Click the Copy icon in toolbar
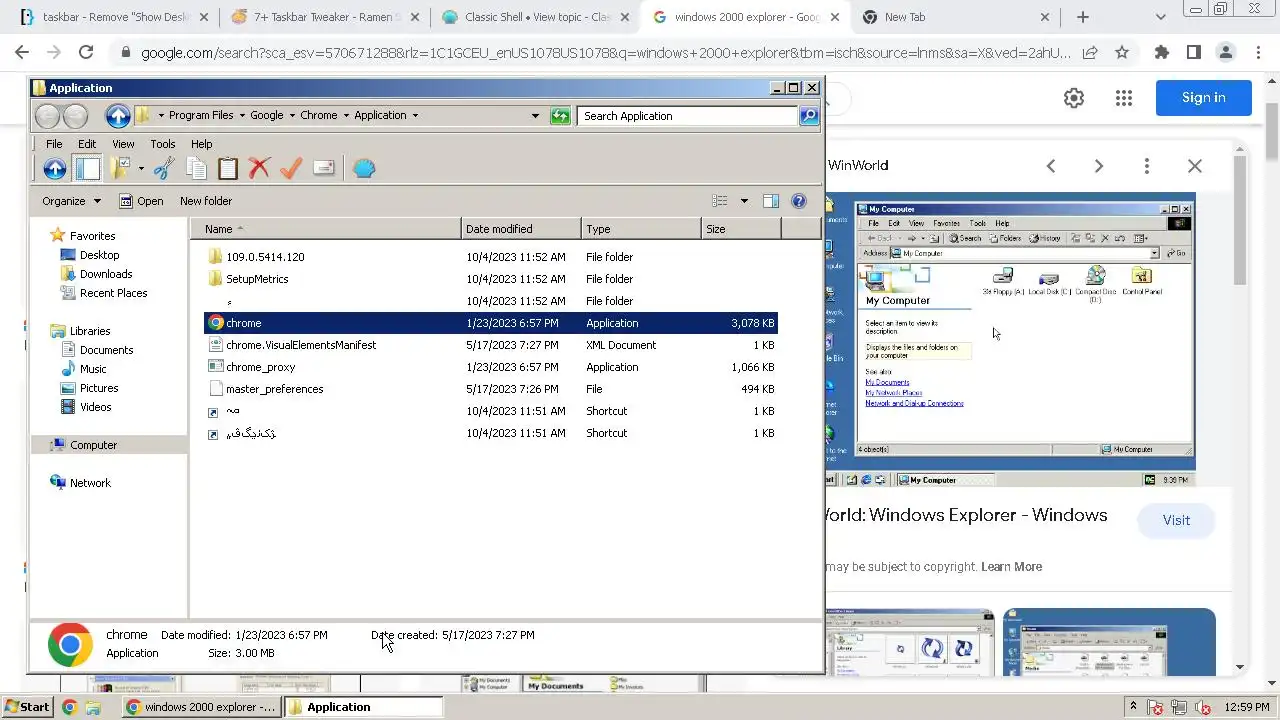 (196, 169)
